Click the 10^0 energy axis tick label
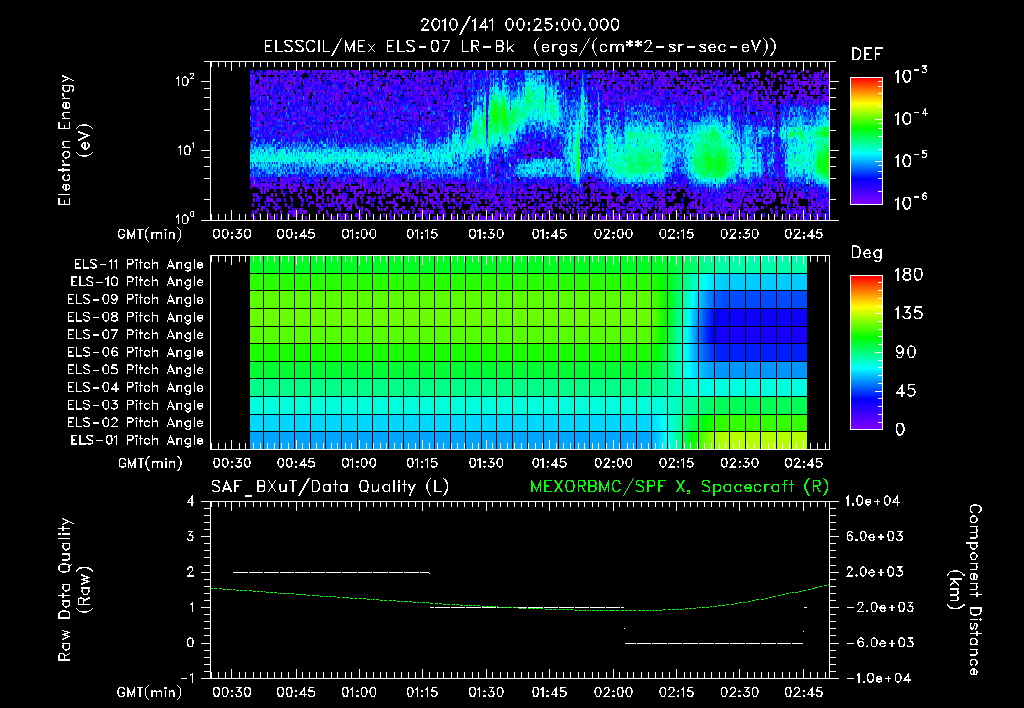Screen dimensions: 1024x708 185,217
